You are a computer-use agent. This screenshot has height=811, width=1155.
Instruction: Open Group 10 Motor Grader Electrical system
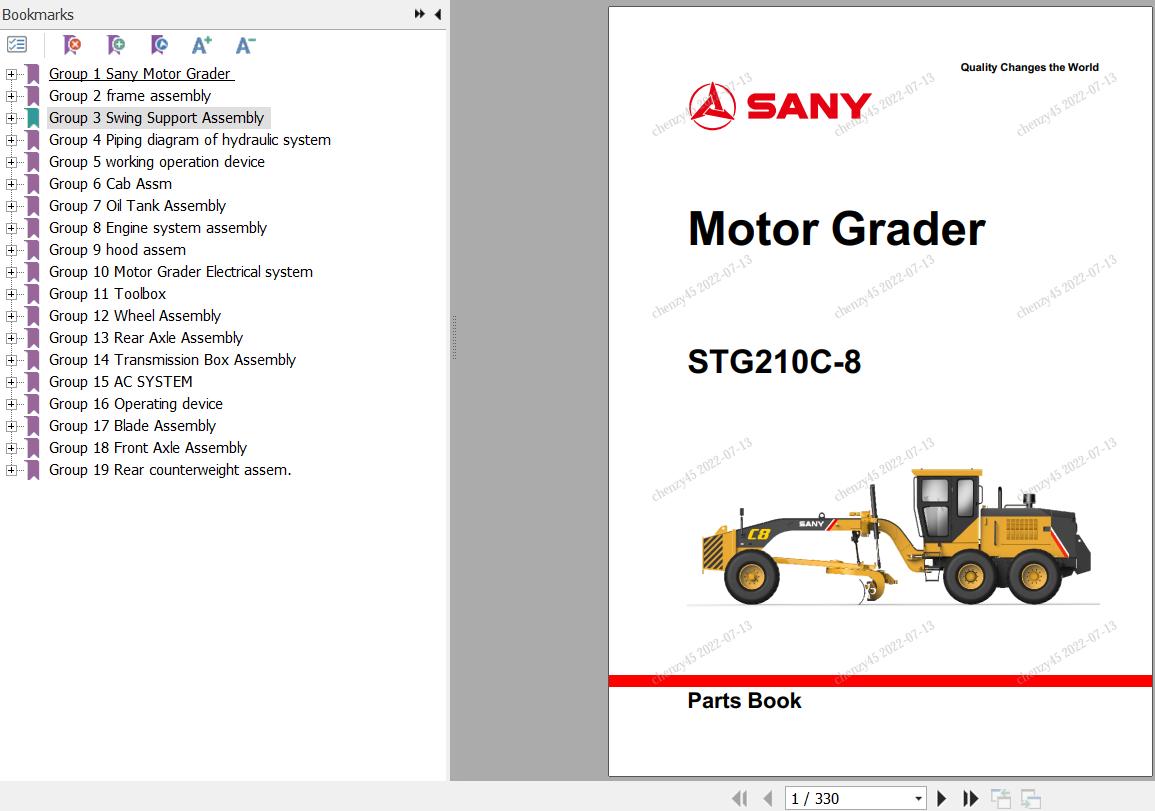tap(181, 272)
